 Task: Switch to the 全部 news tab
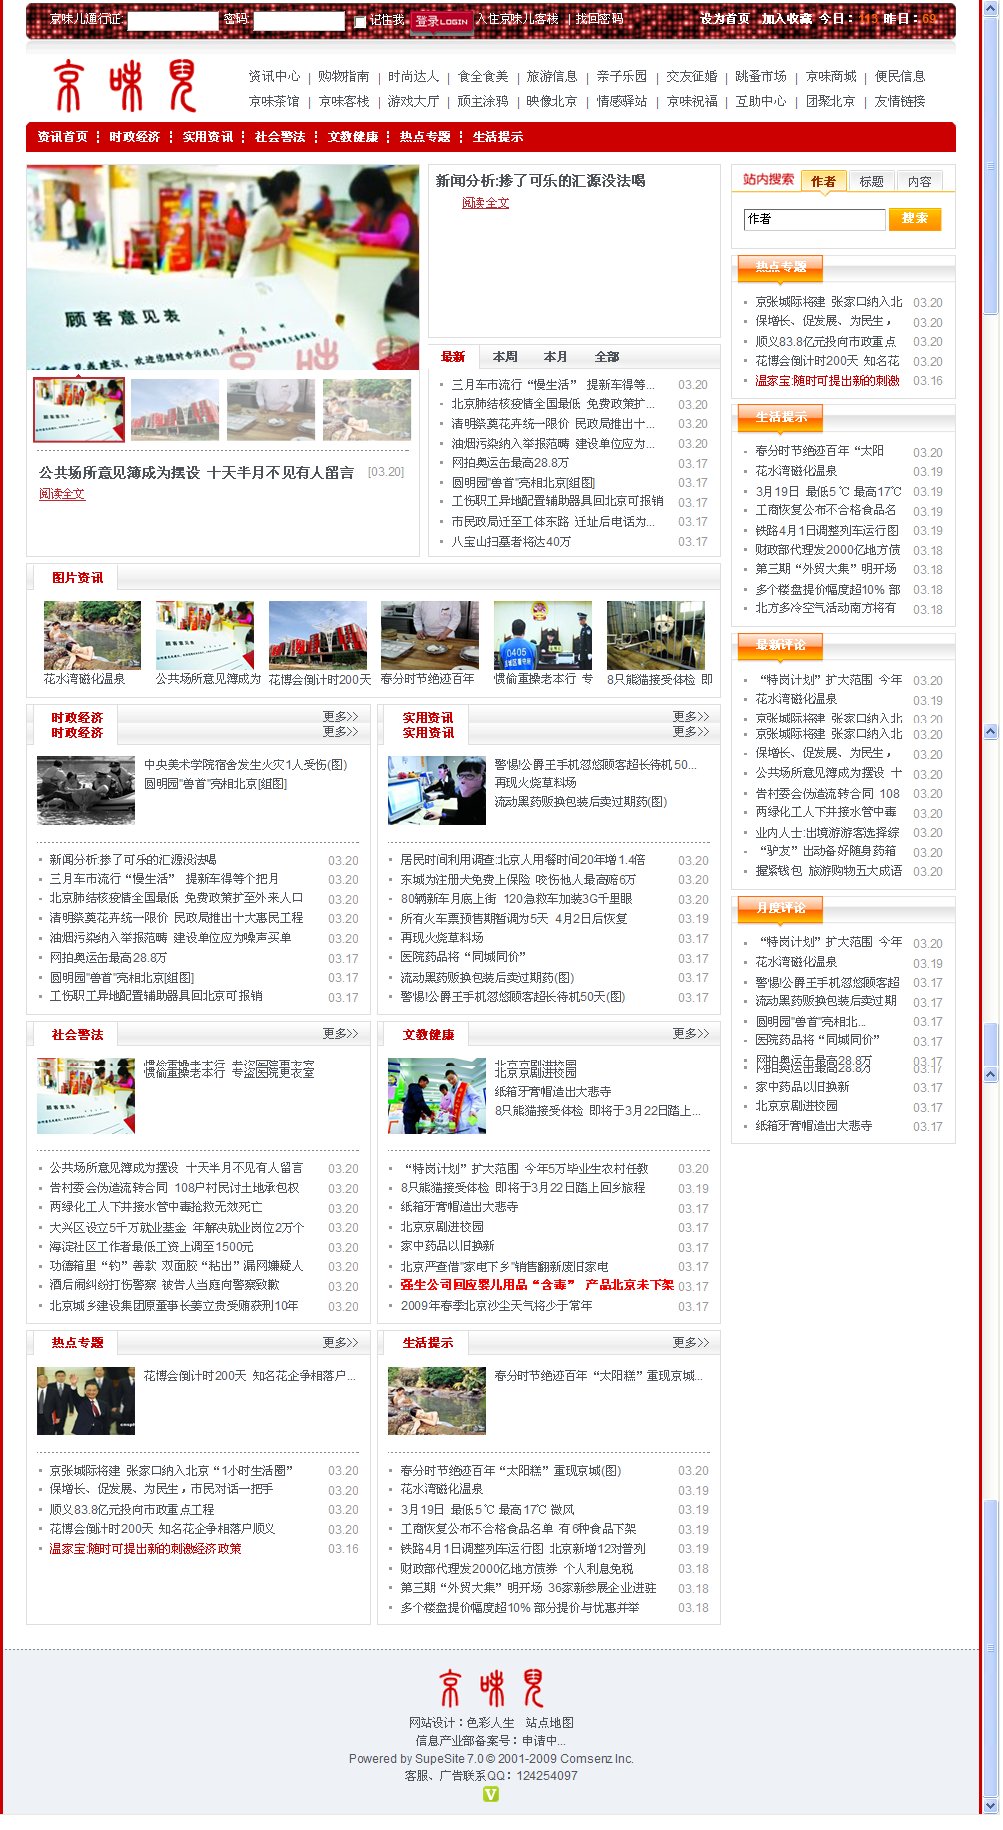tap(607, 357)
